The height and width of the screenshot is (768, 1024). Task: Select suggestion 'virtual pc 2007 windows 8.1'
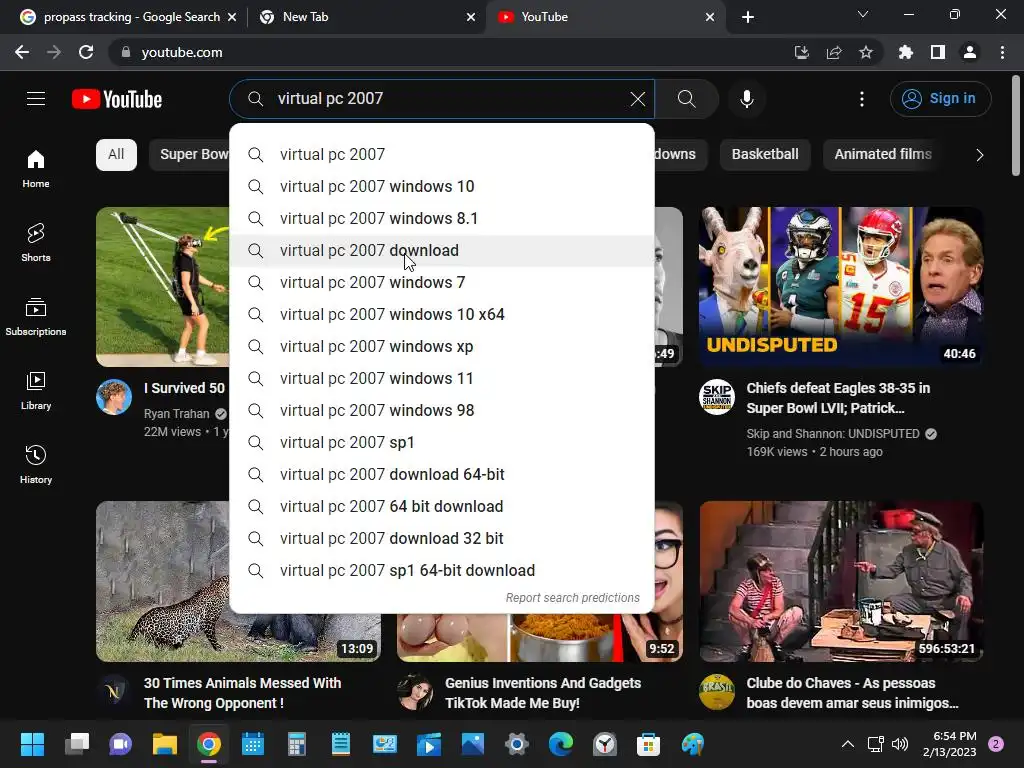point(441,219)
